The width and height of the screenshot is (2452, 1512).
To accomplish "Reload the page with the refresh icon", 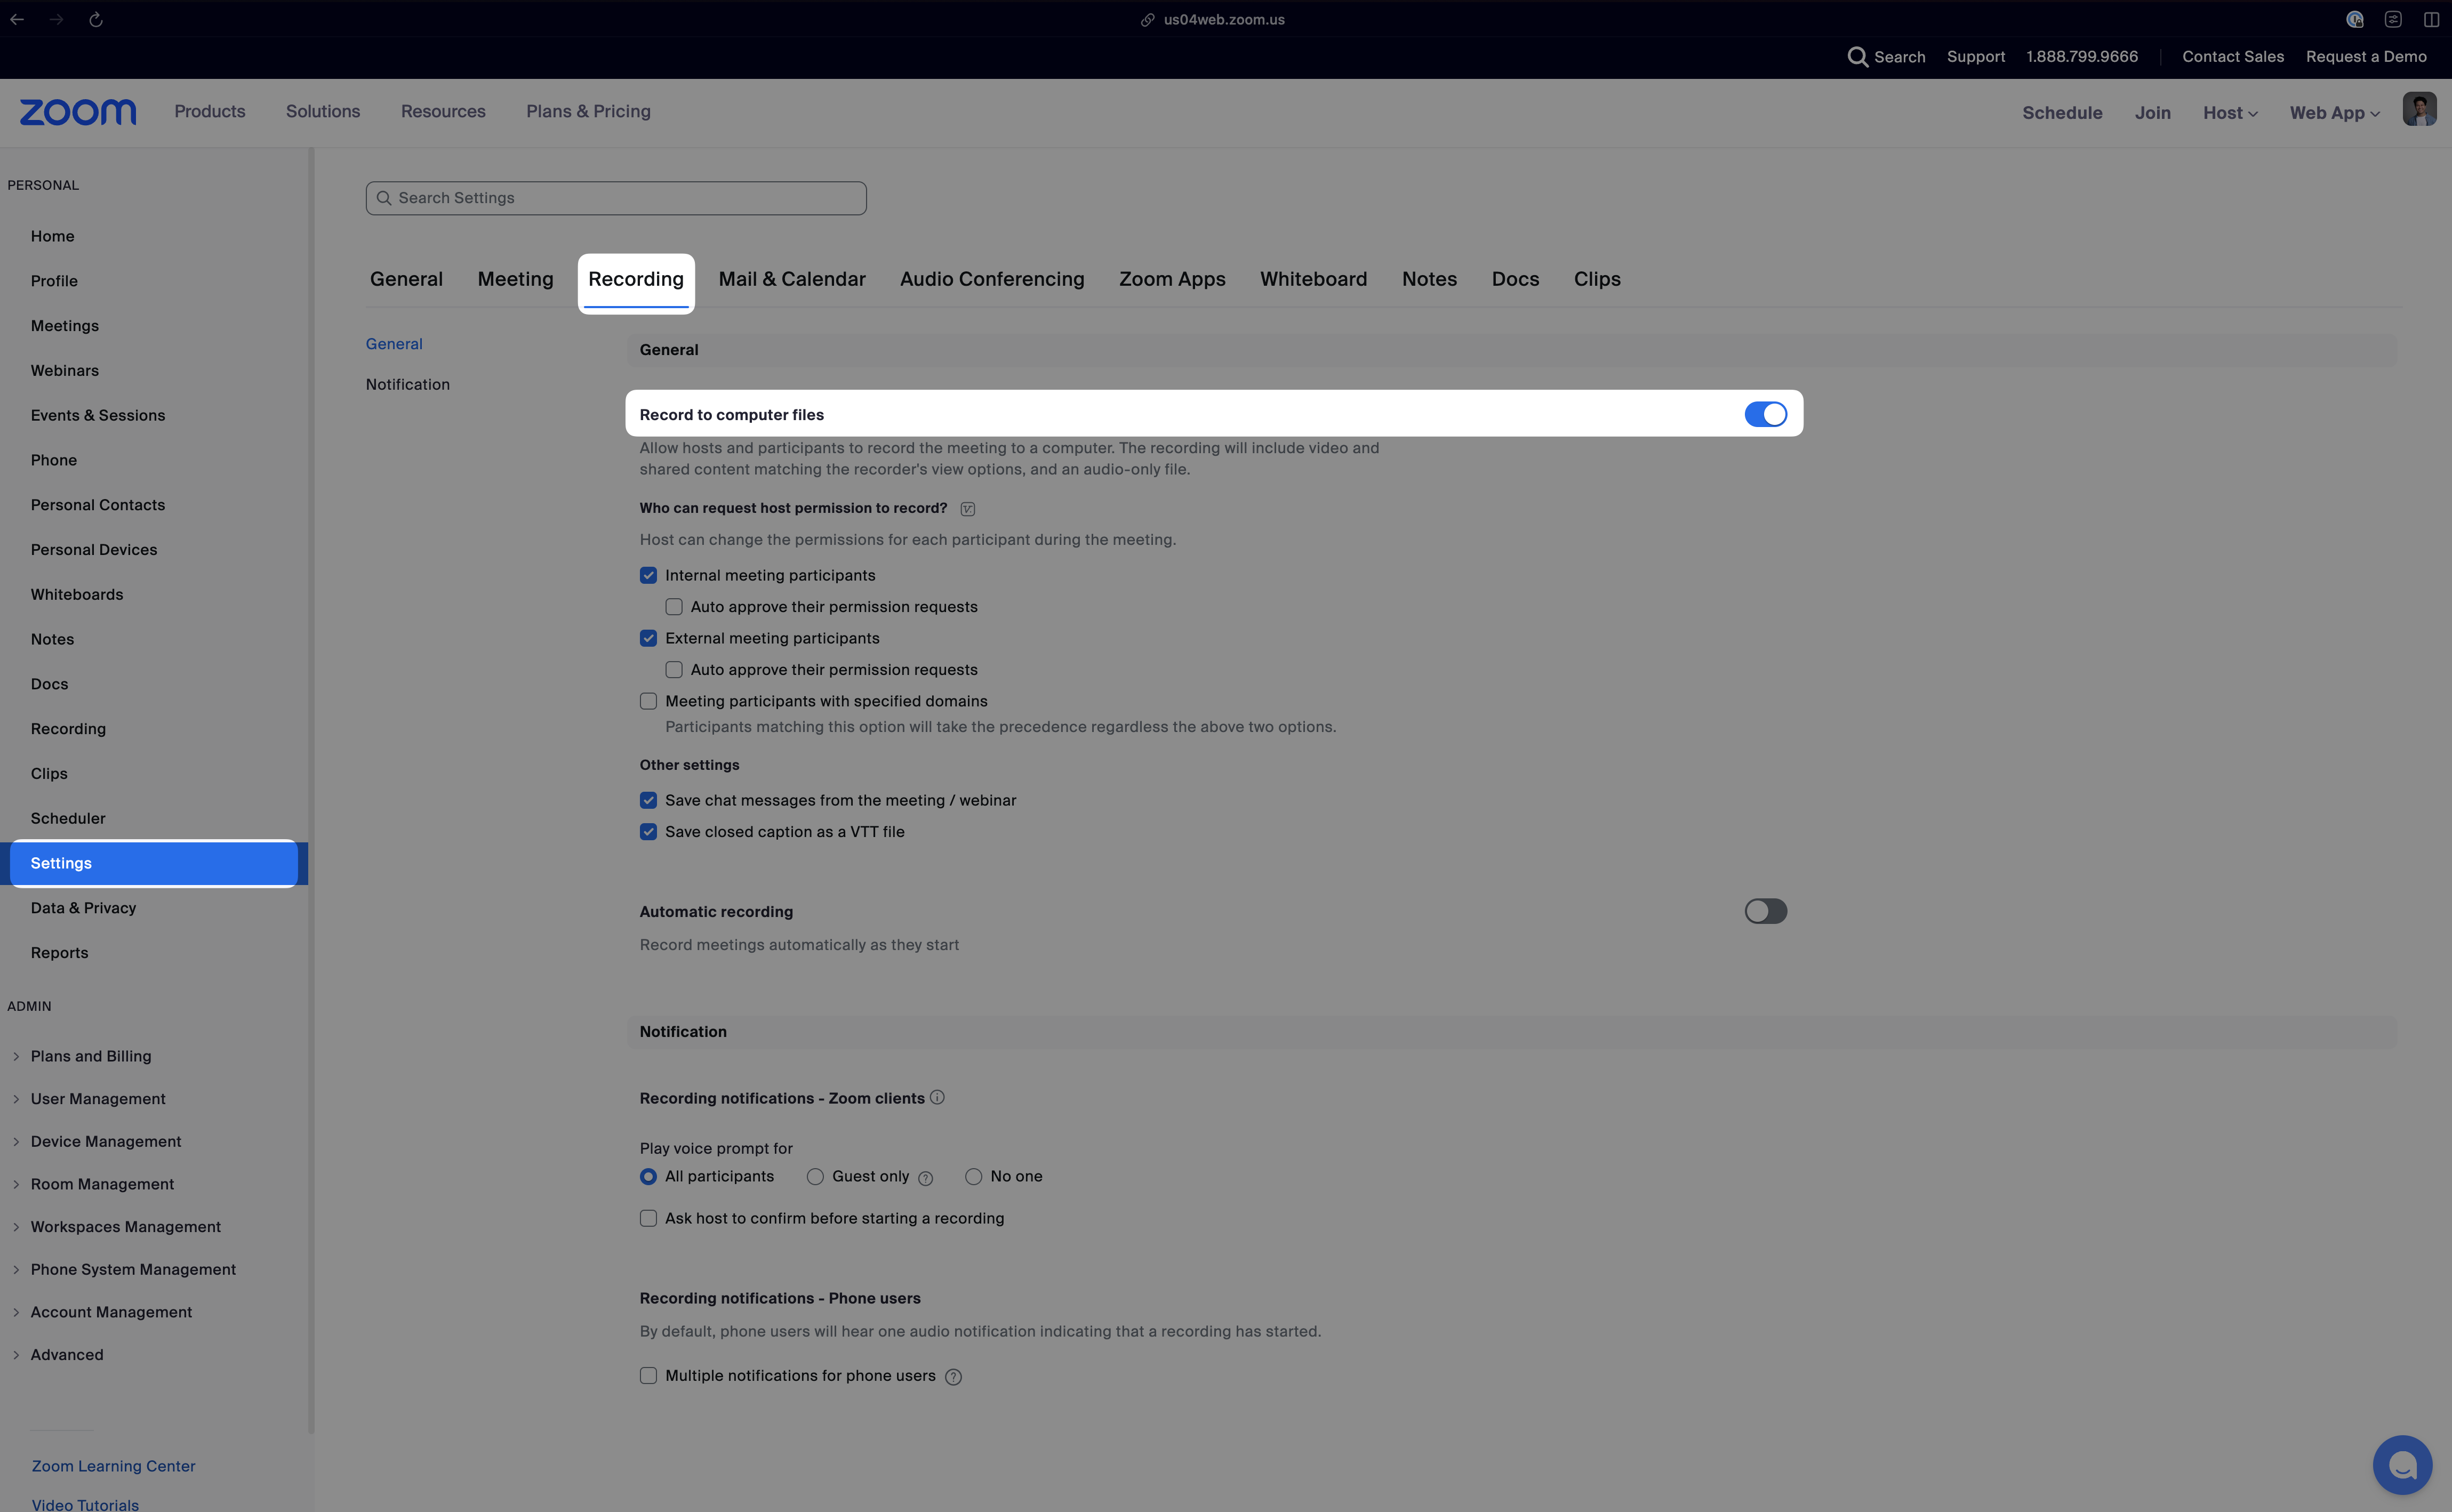I will [x=96, y=20].
